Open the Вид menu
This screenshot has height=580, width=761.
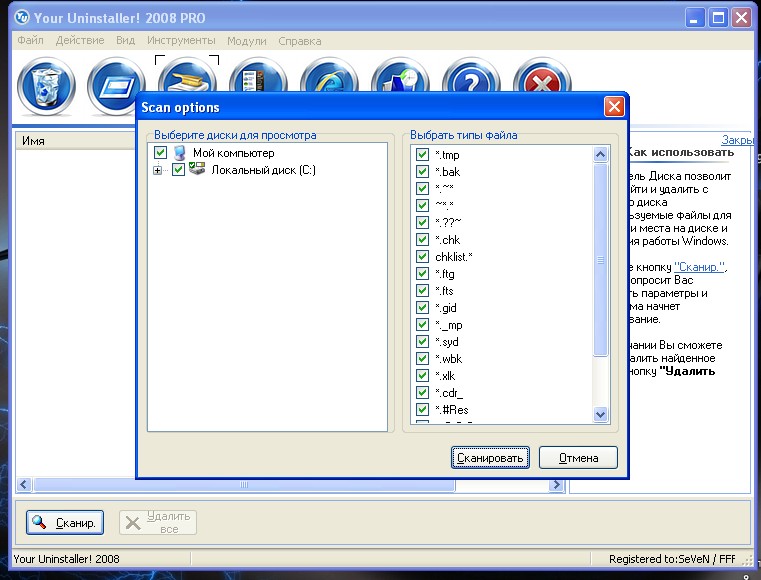(125, 40)
